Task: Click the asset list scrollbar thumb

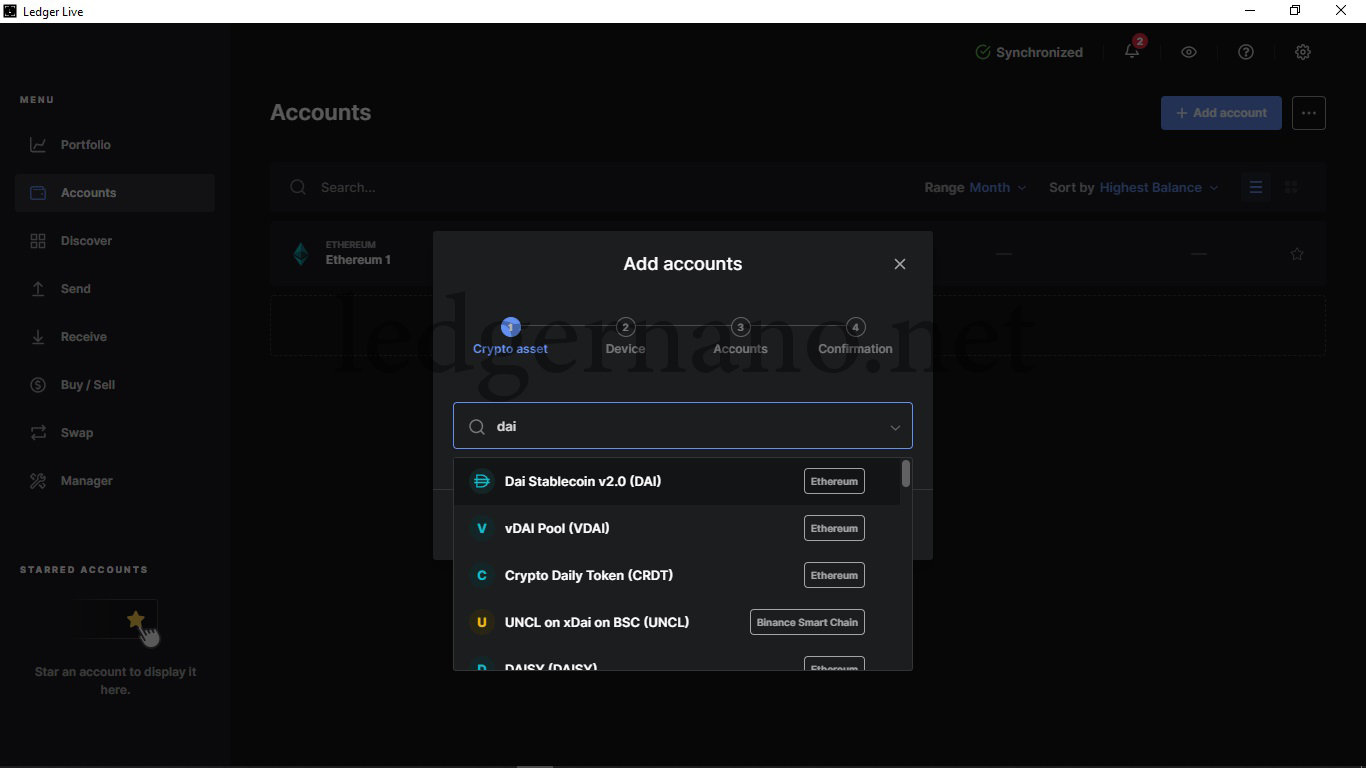Action: tap(906, 474)
